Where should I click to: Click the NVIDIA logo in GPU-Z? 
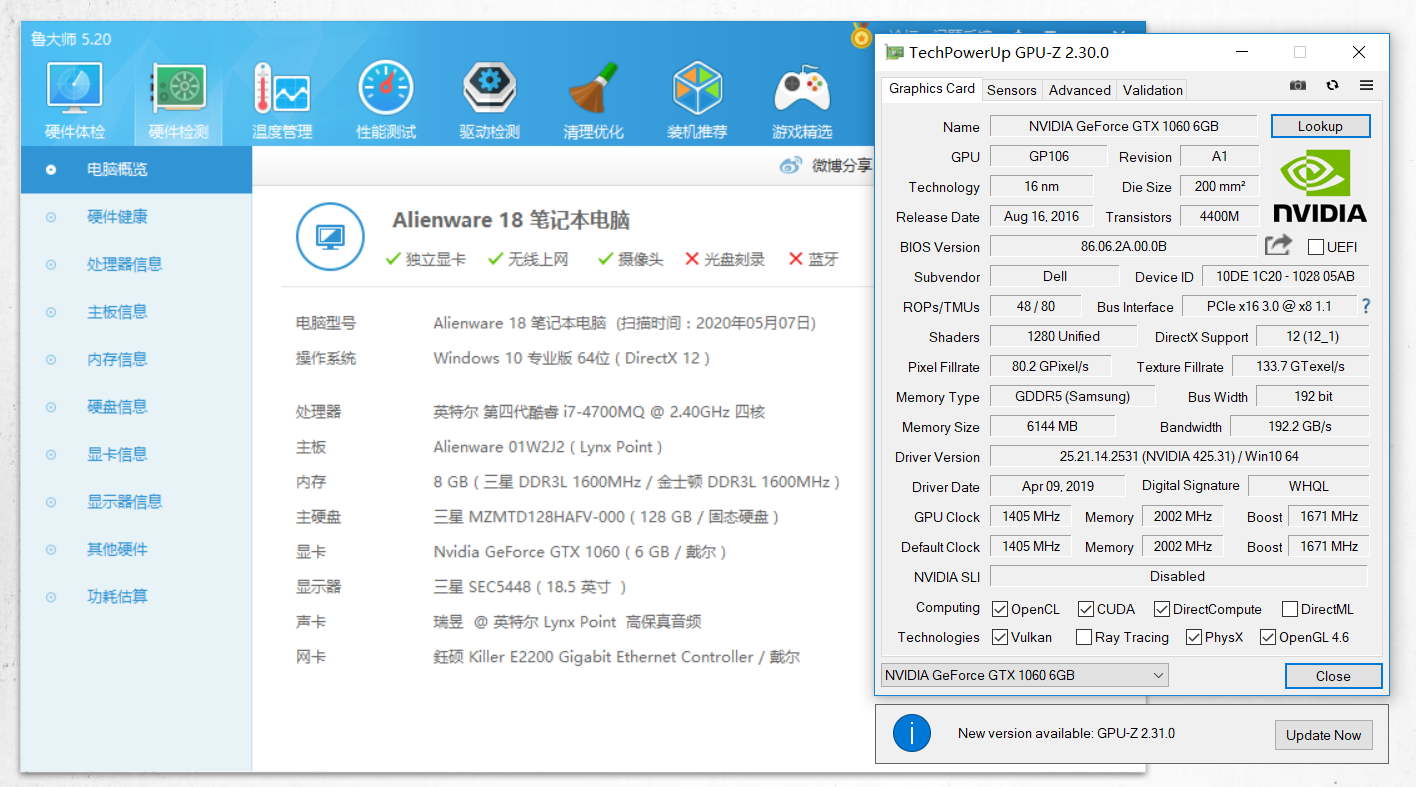pyautogui.click(x=1320, y=186)
